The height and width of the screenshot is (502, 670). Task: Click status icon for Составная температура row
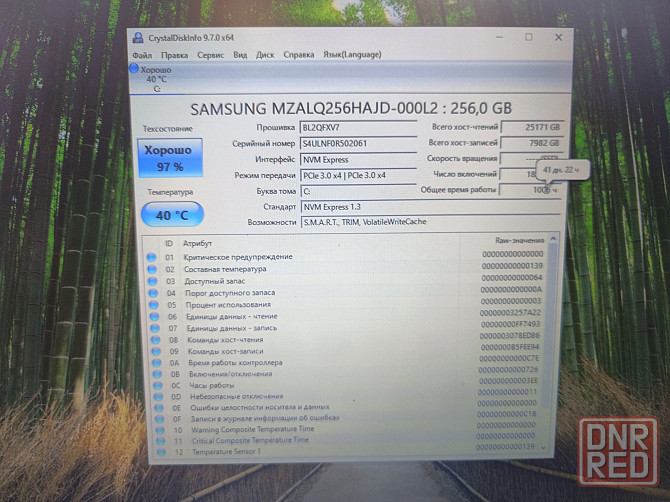pos(152,269)
